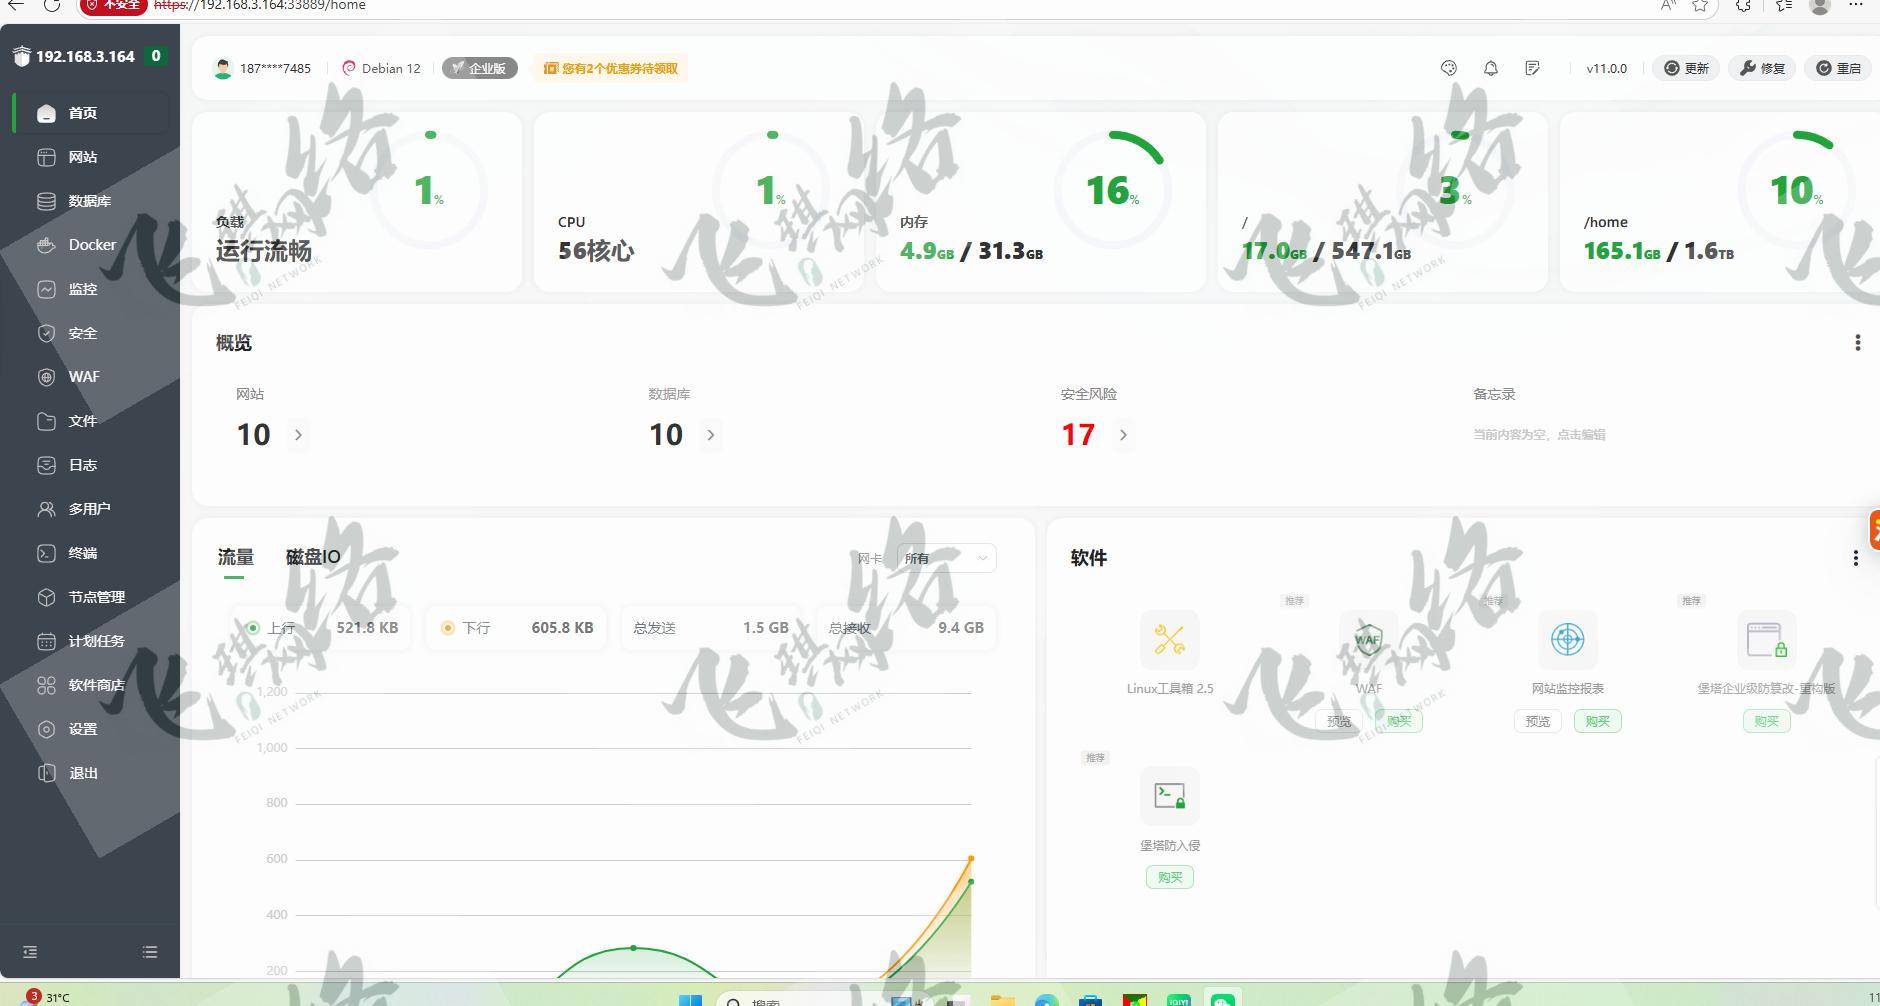This screenshot has height=1006, width=1880.
Task: Open 软件 panel three-dot menu
Action: tap(1855, 558)
